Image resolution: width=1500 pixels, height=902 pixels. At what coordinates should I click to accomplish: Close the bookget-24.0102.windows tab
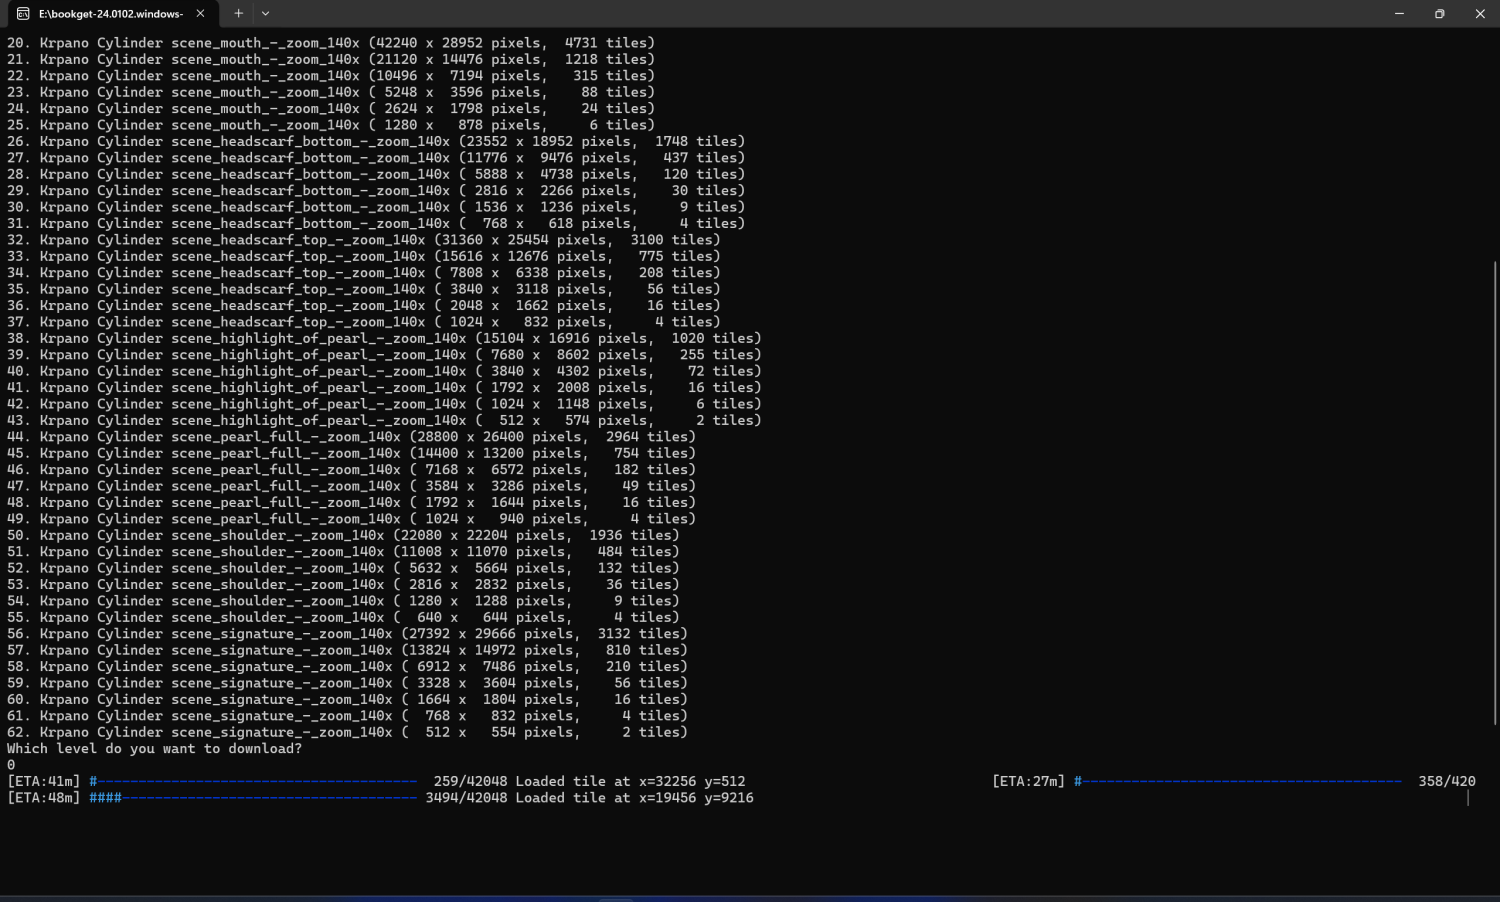(x=200, y=14)
